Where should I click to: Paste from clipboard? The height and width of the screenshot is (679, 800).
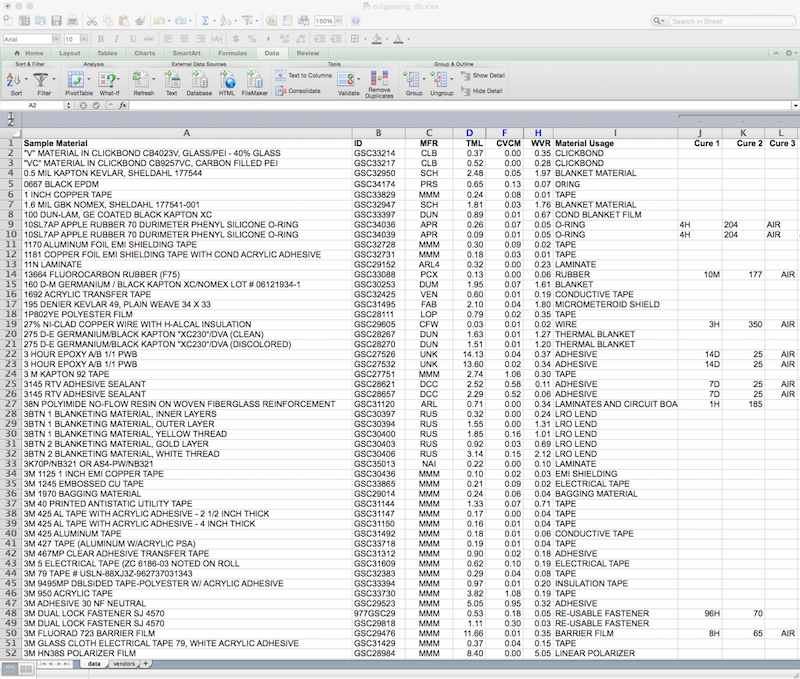[x=124, y=21]
